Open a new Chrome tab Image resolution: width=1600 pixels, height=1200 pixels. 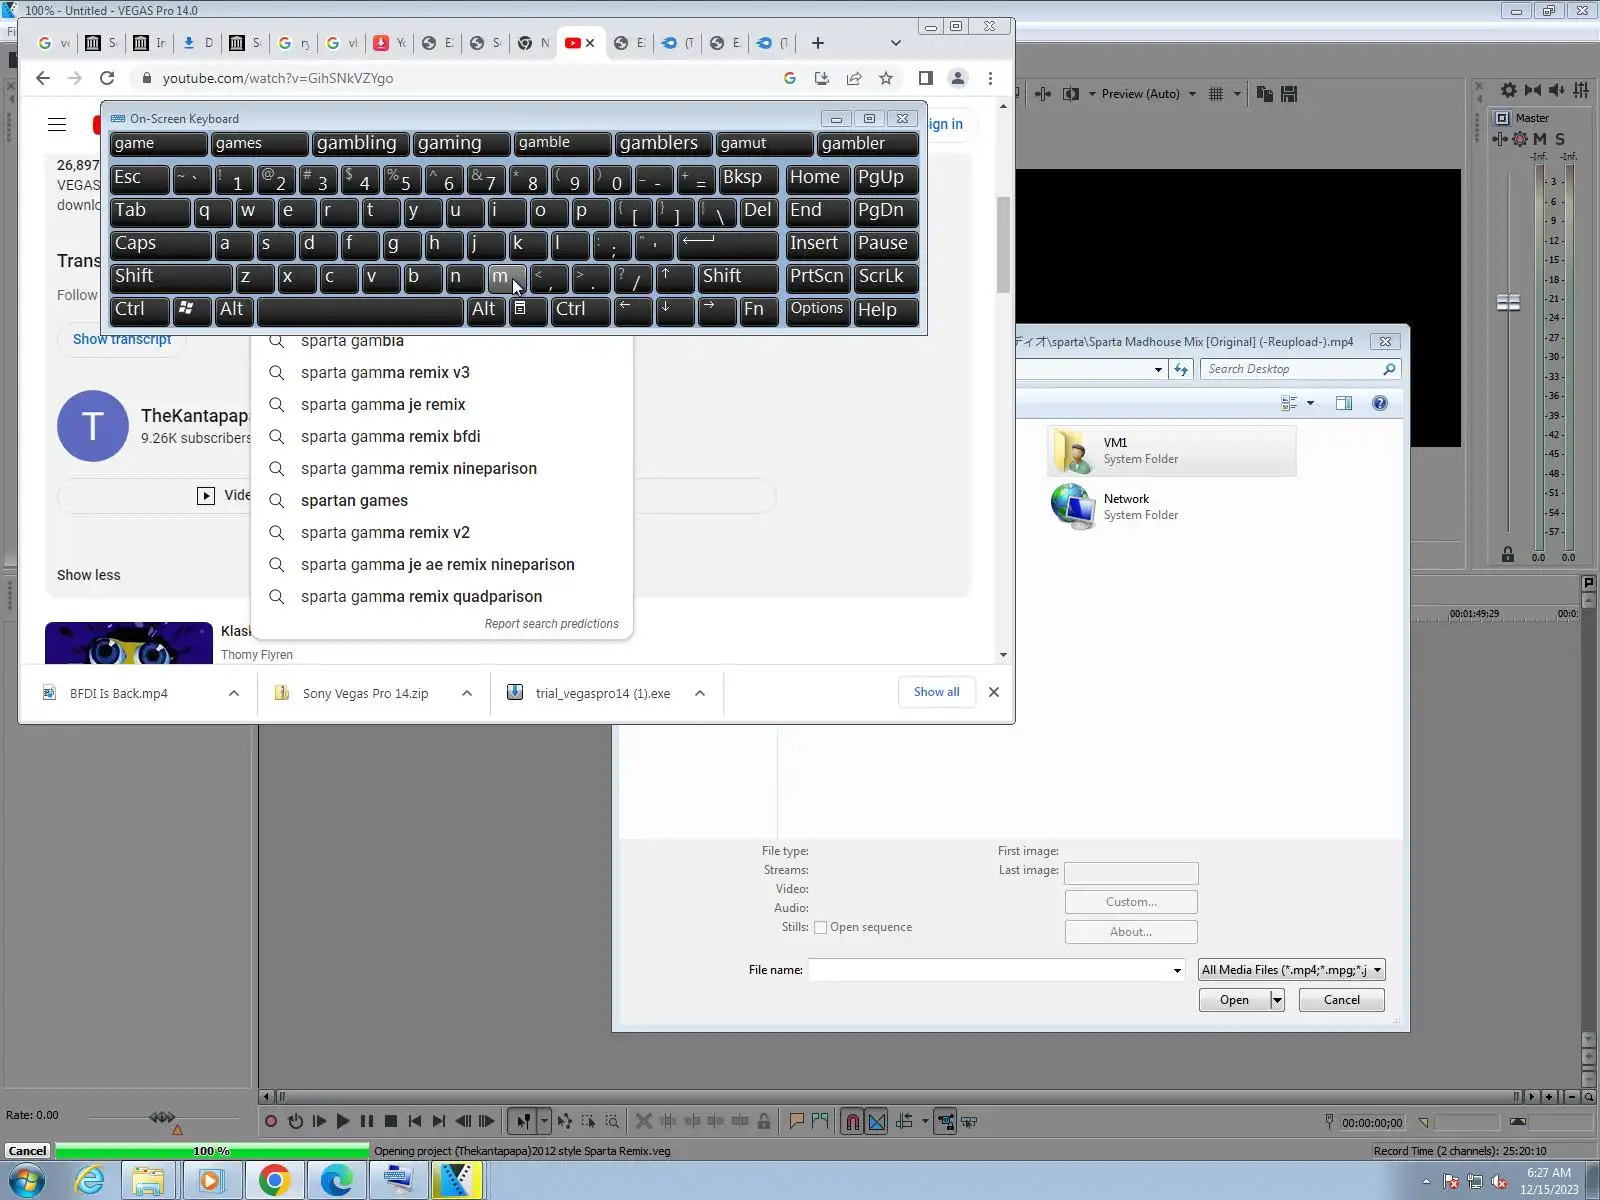coord(818,43)
